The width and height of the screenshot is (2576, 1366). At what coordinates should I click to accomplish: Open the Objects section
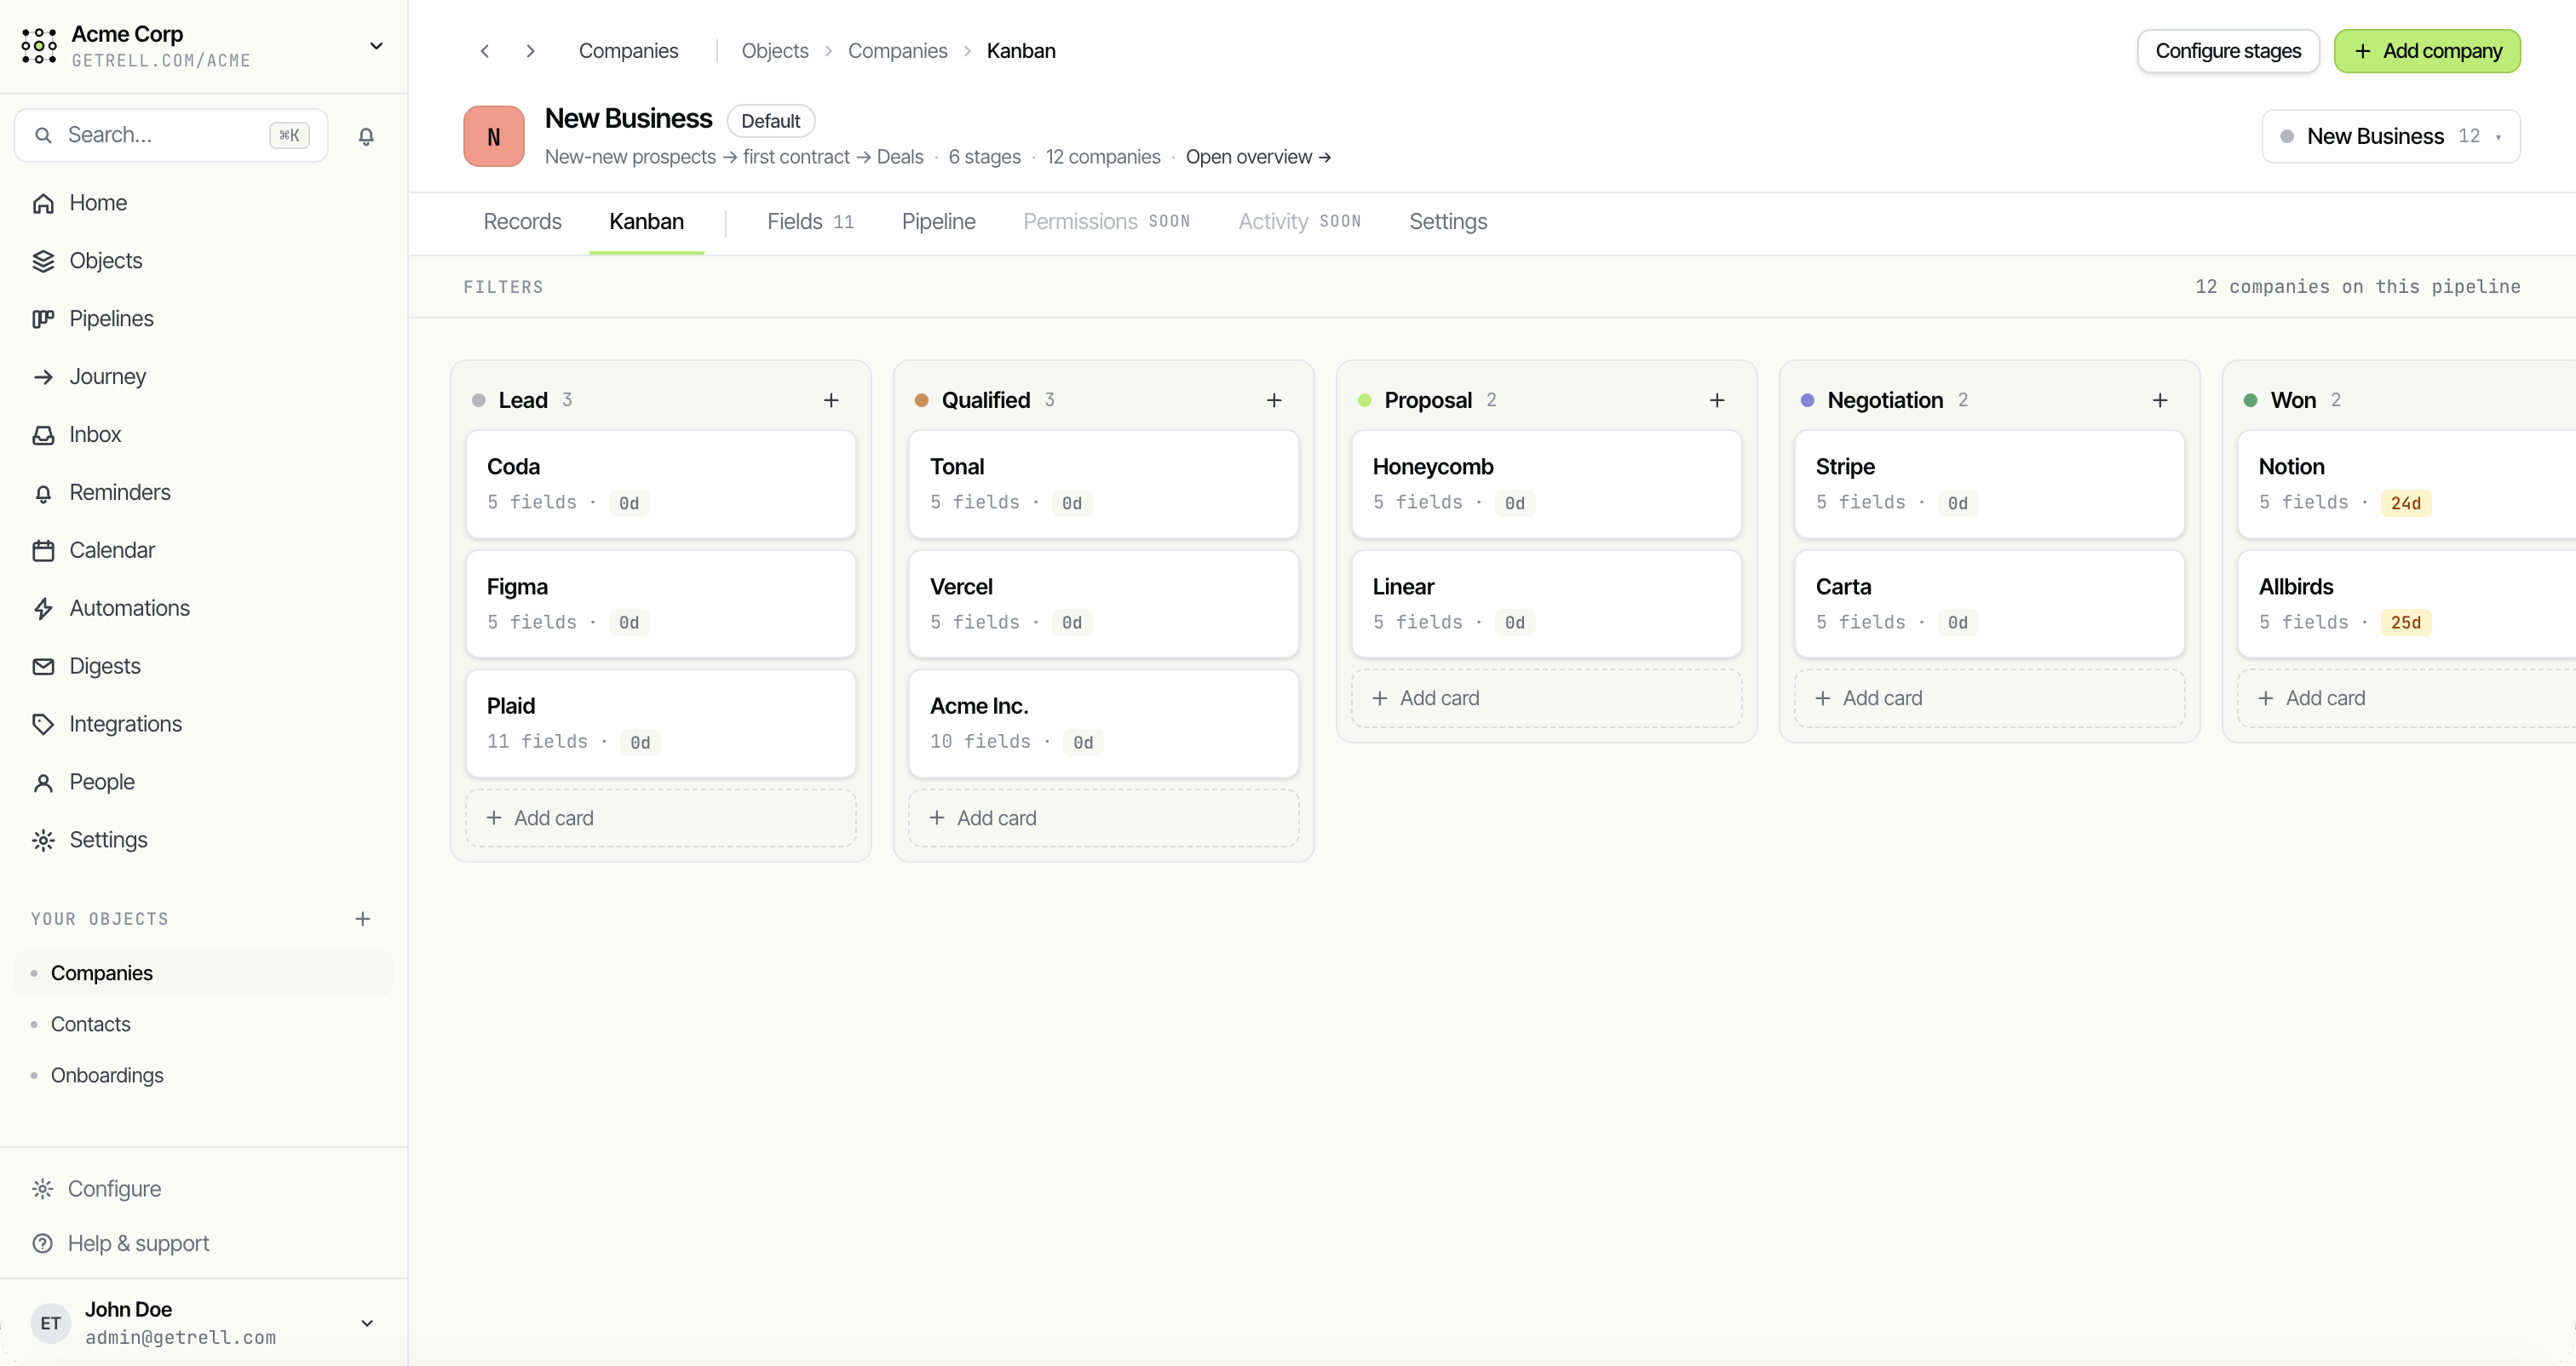(204, 261)
